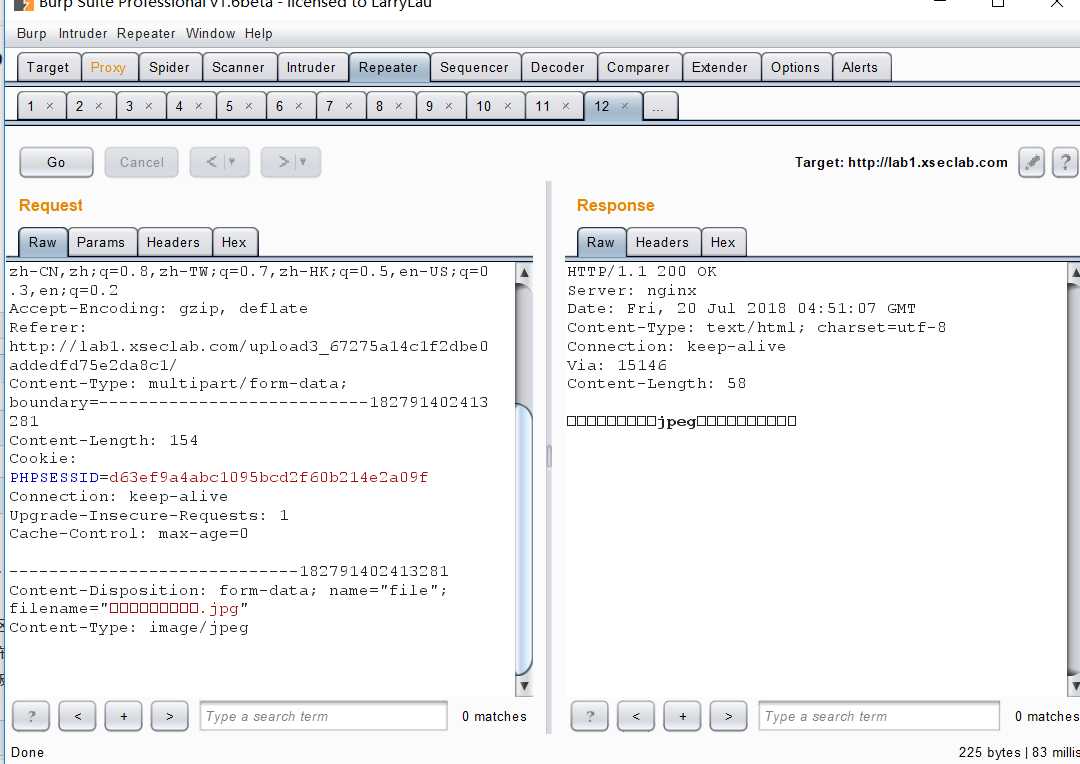Switch to the Target tool tab
This screenshot has height=764, width=1080.
coord(48,68)
